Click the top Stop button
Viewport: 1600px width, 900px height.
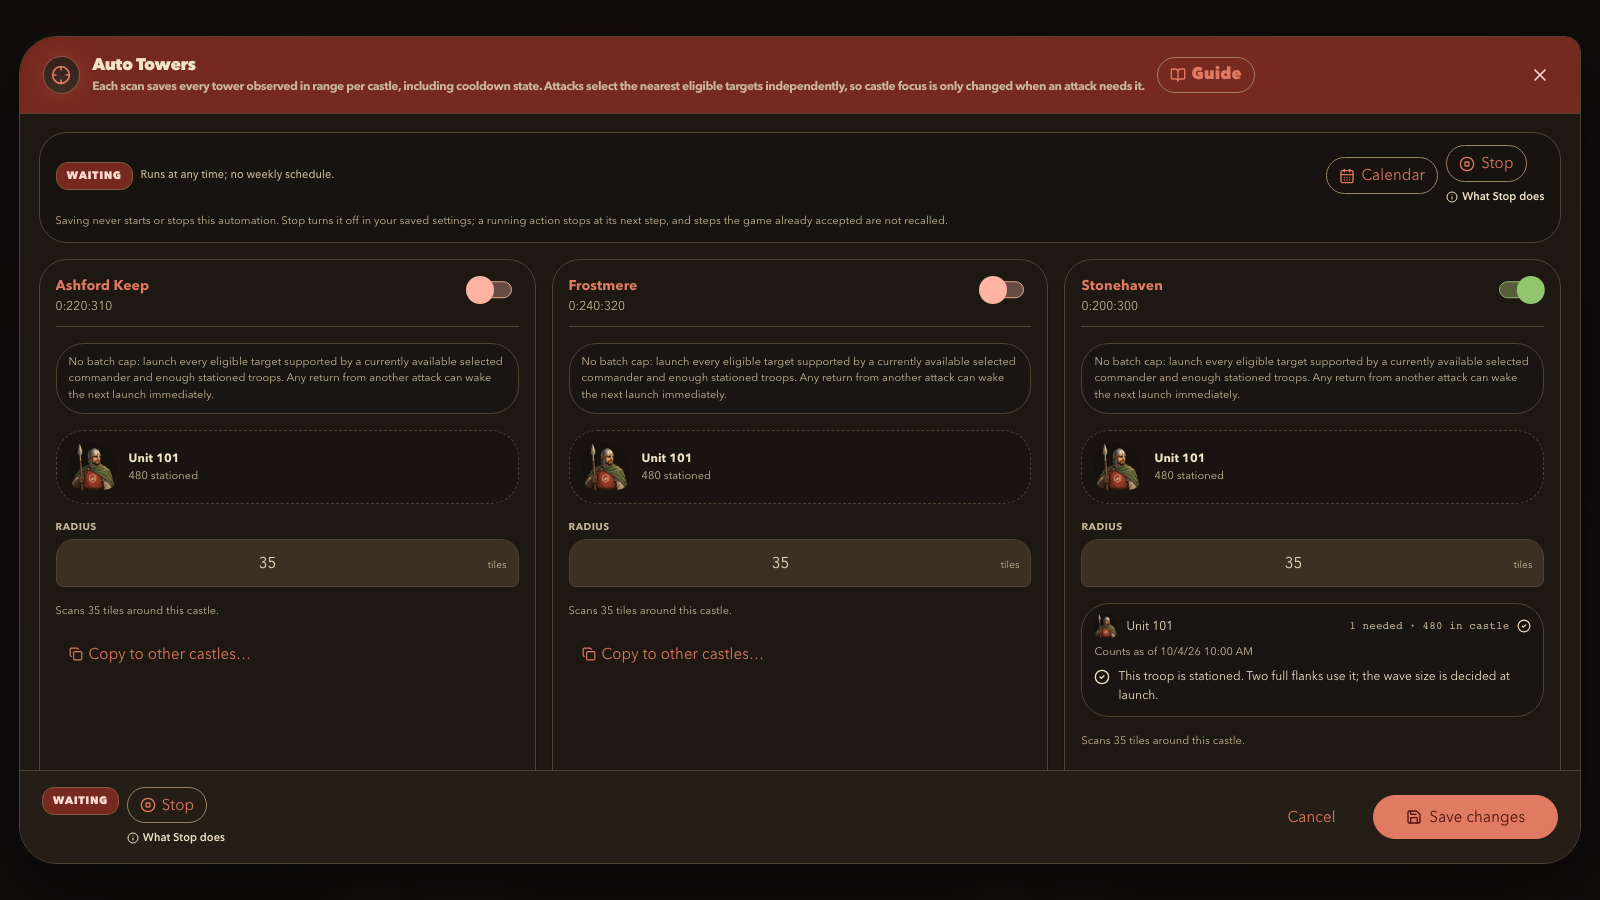1485,163
